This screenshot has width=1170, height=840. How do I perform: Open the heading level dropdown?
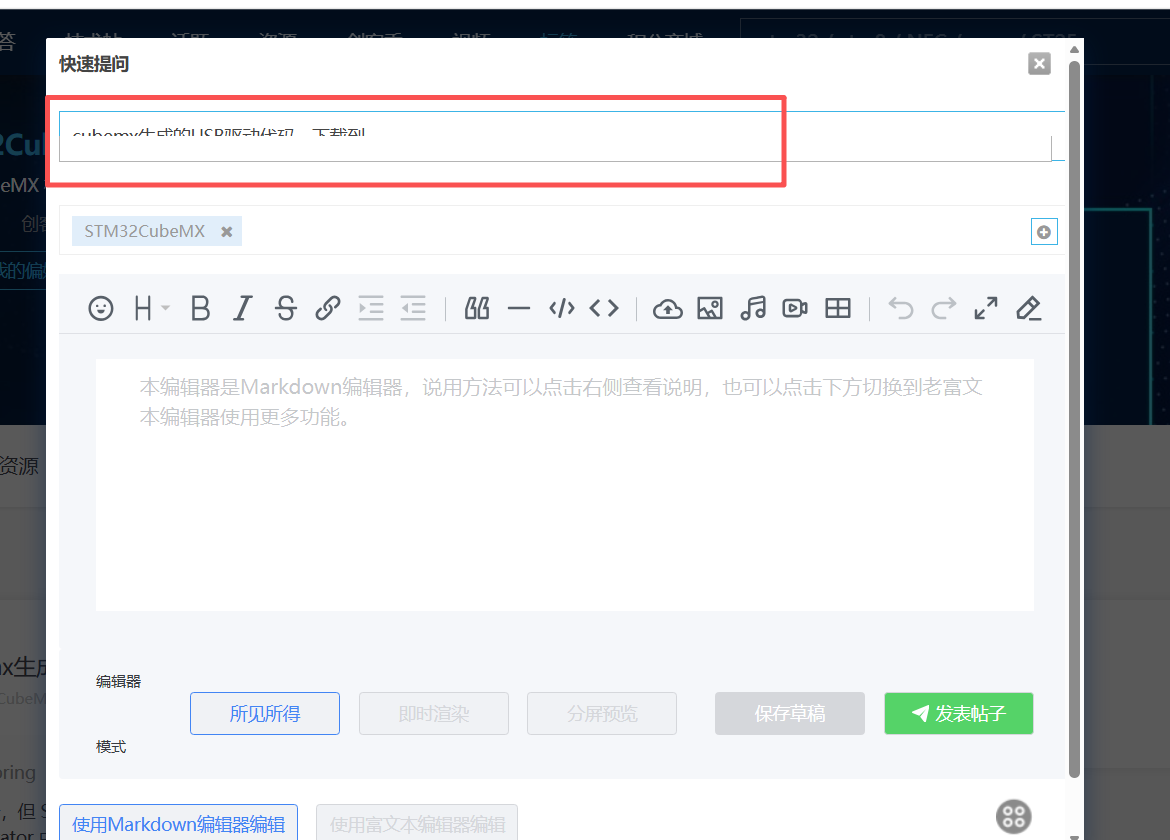[151, 308]
